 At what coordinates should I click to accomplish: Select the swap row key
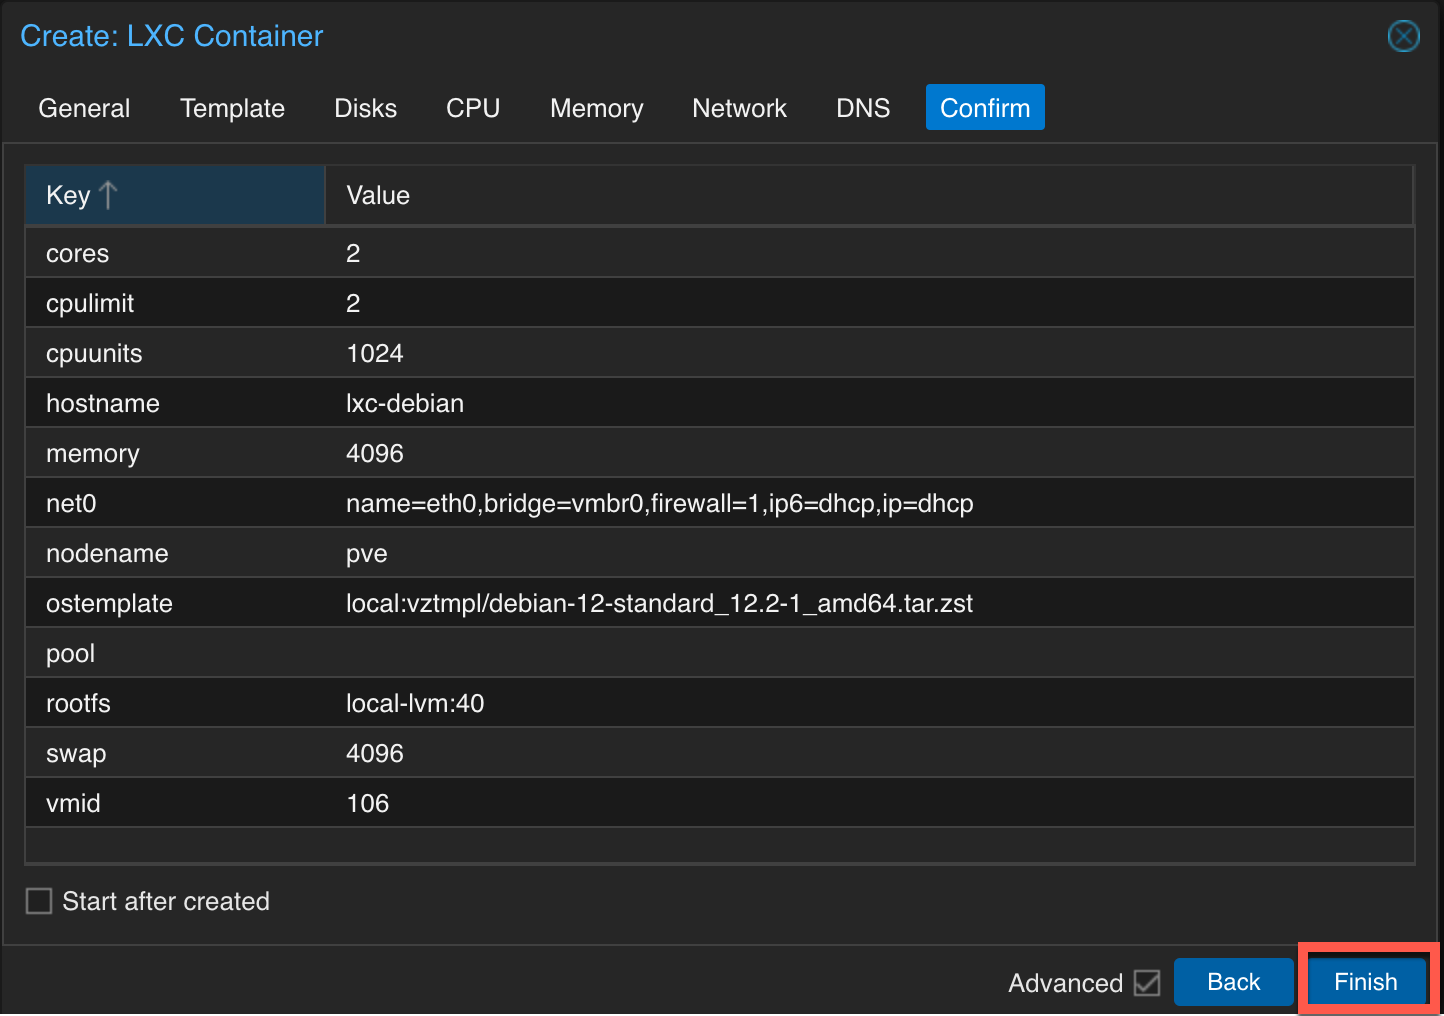(76, 754)
